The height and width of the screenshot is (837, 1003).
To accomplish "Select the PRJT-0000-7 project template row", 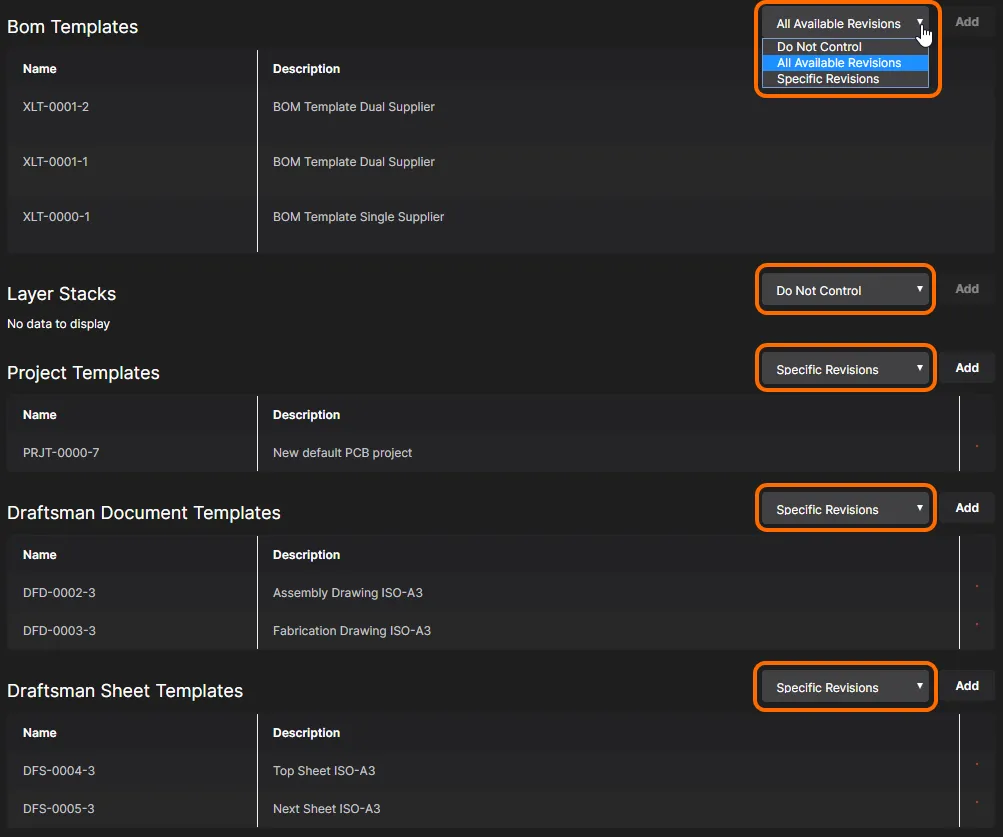I will [x=61, y=453].
